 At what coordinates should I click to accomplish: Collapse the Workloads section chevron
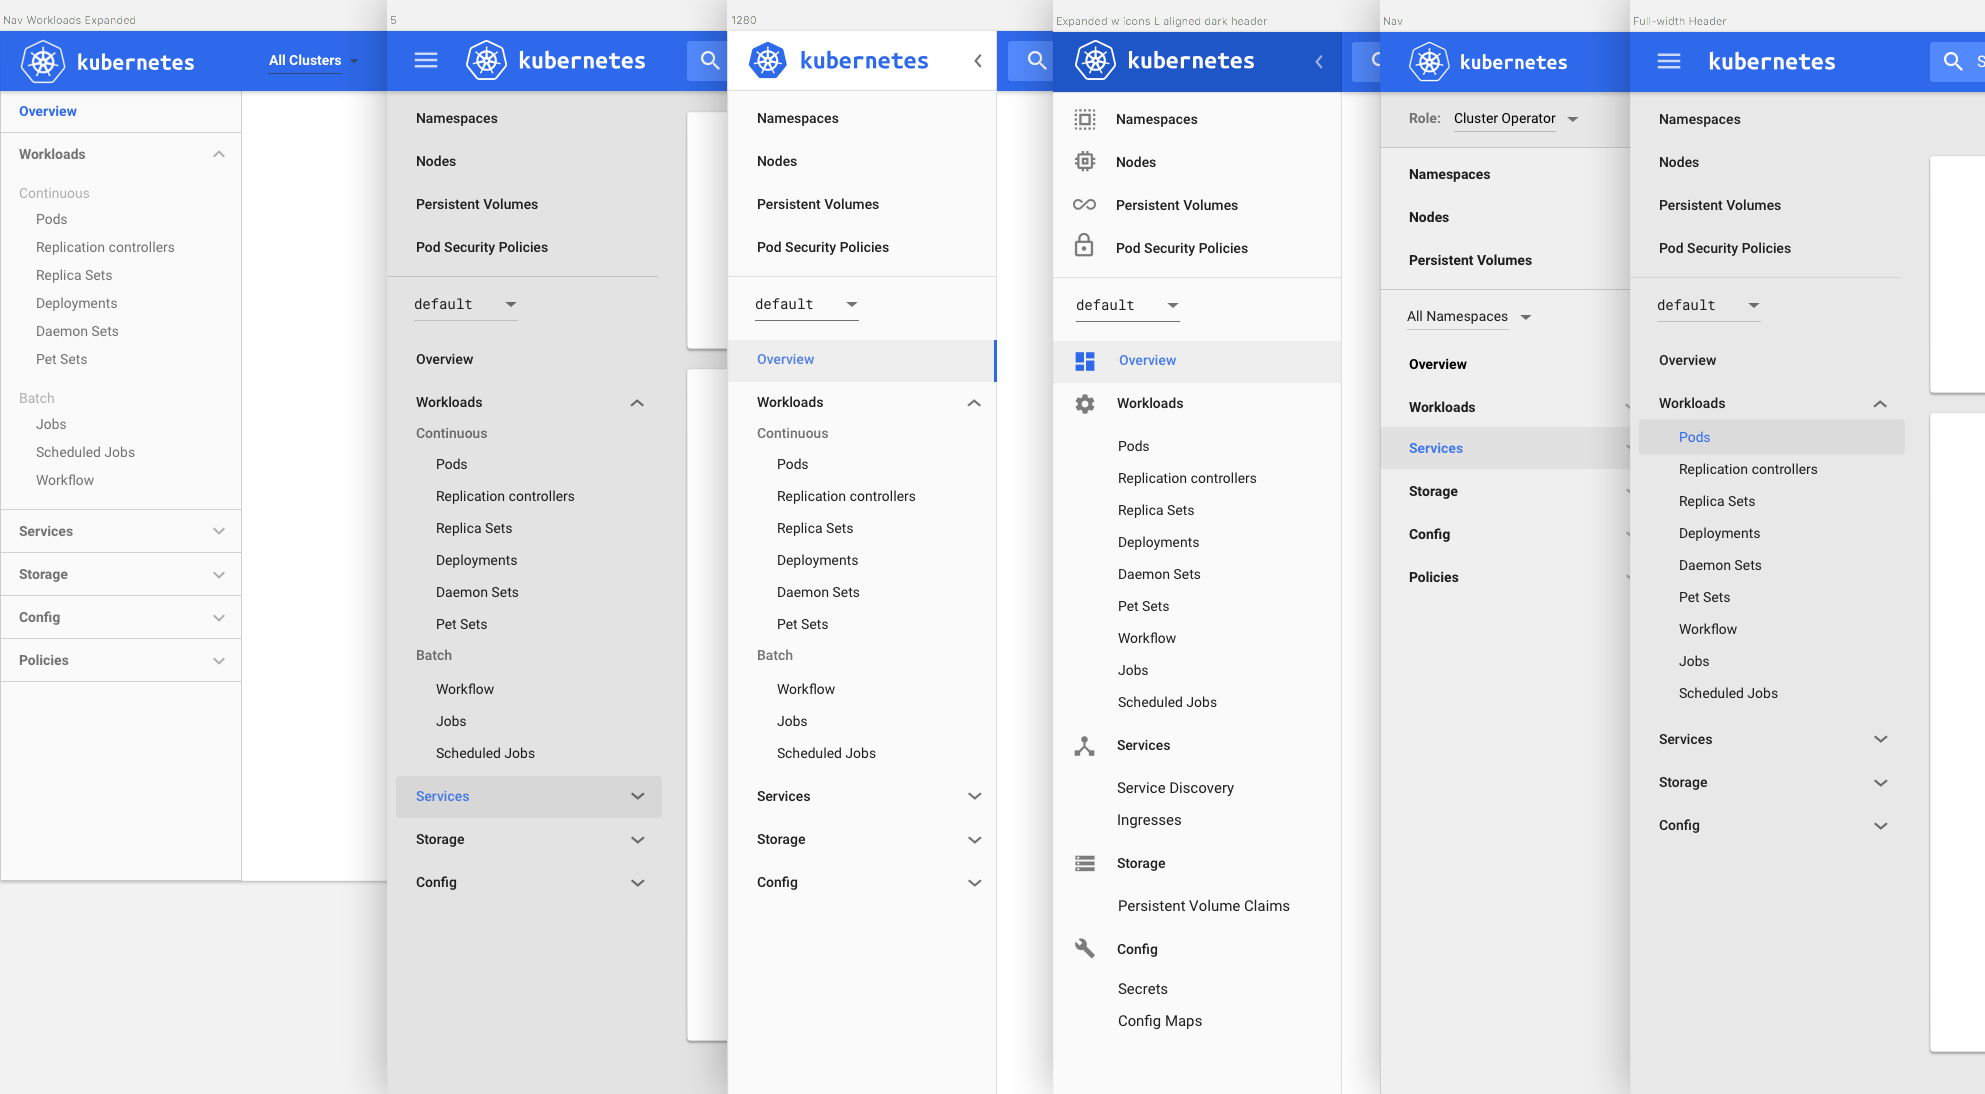tap(1880, 403)
